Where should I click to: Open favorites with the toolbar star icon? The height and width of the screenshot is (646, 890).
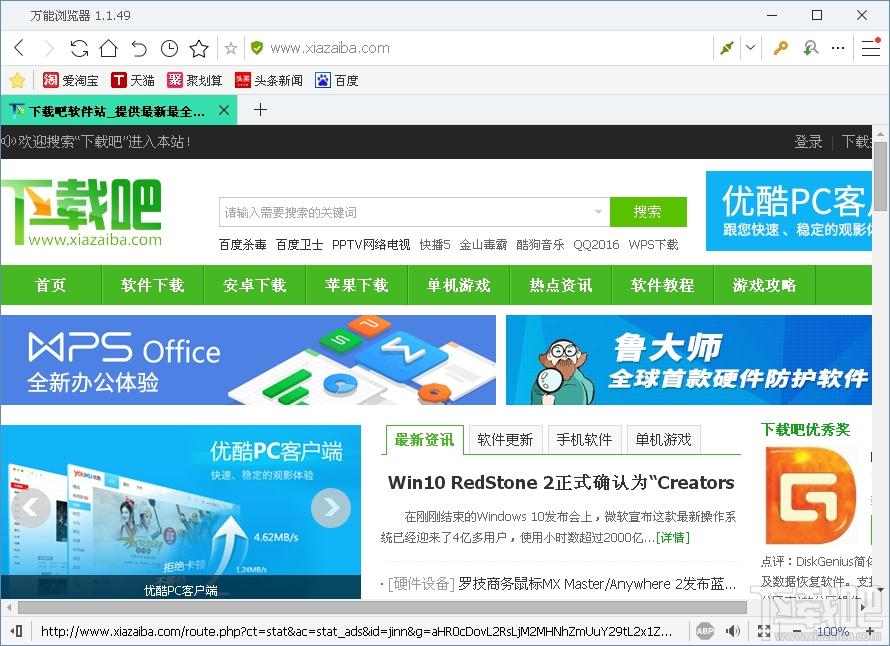coord(199,48)
